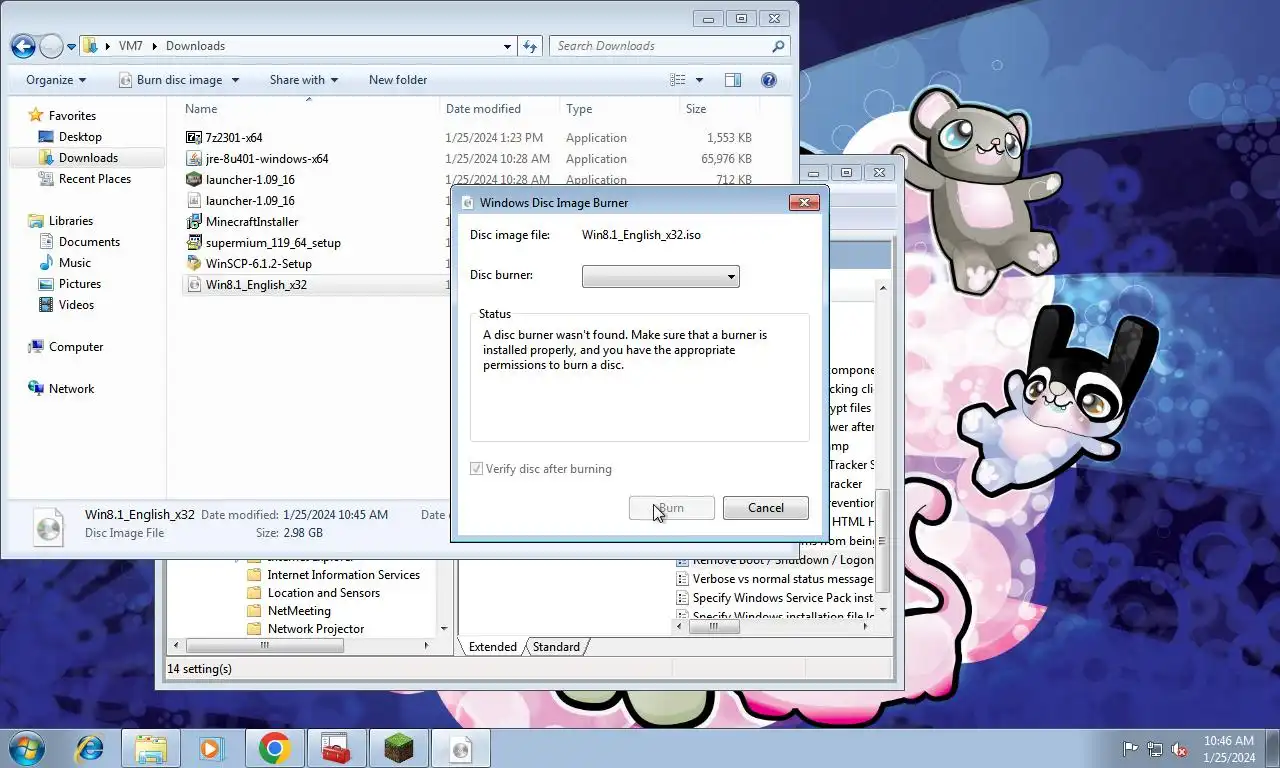This screenshot has width=1280, height=768.
Task: Open Favorites star in navigation pane
Action: (x=36, y=115)
